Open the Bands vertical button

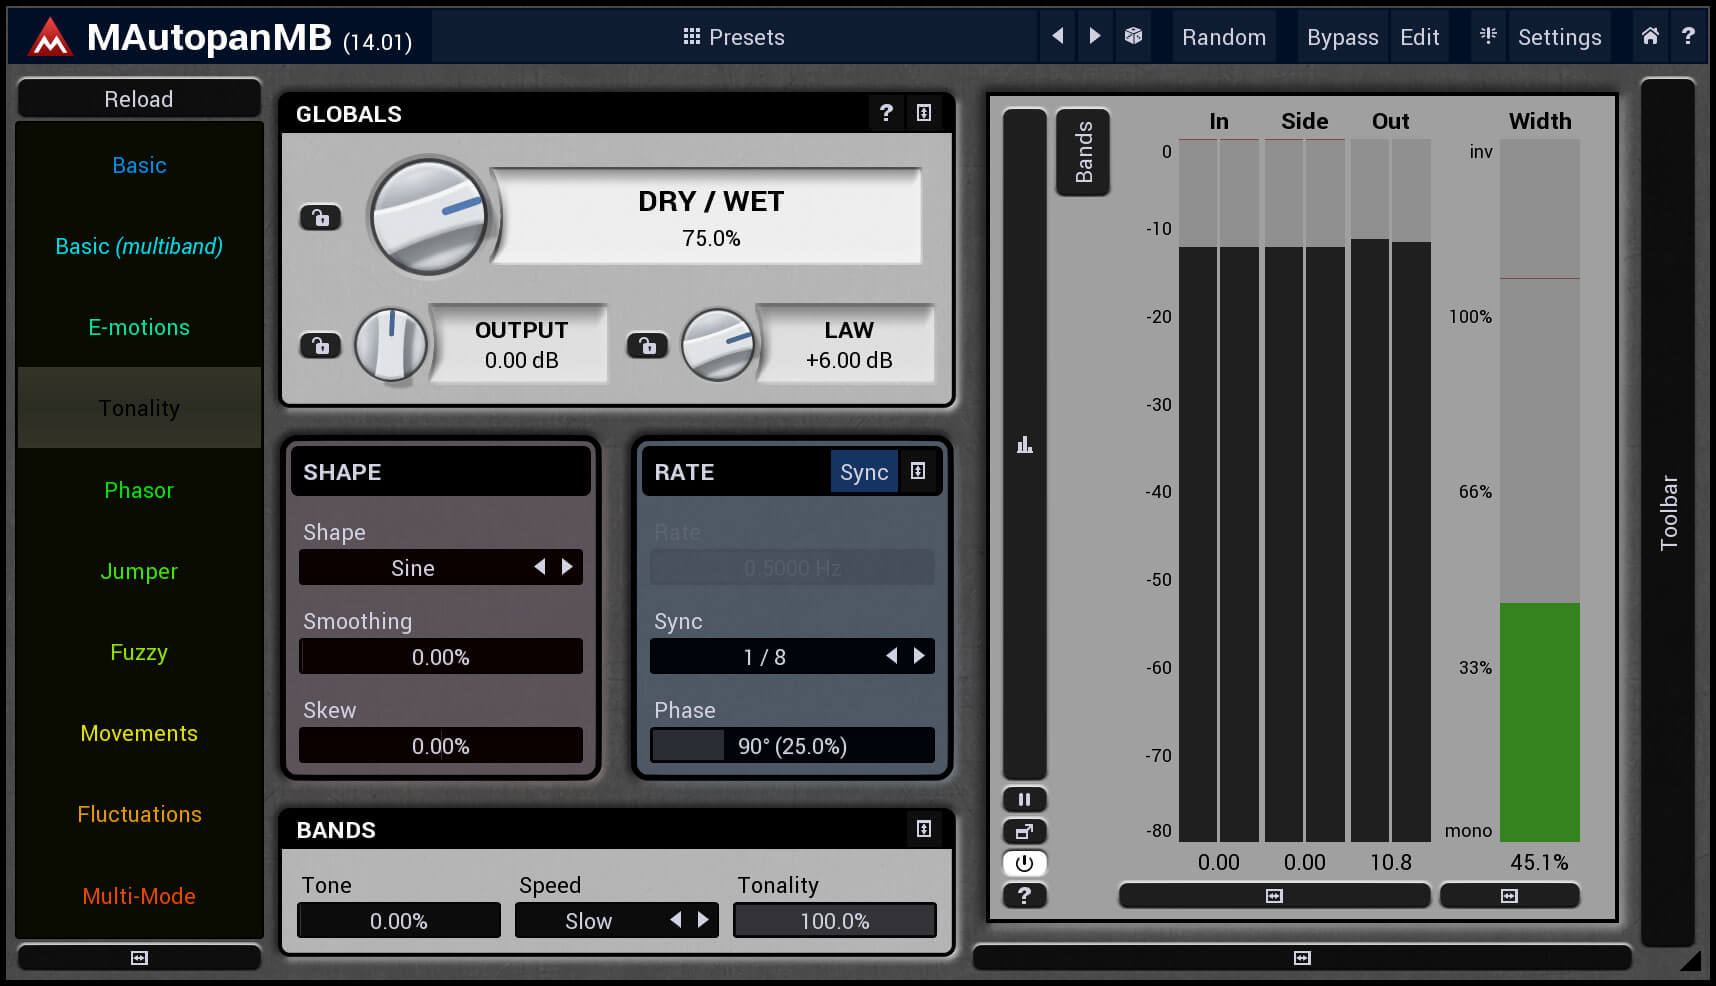tap(1083, 152)
